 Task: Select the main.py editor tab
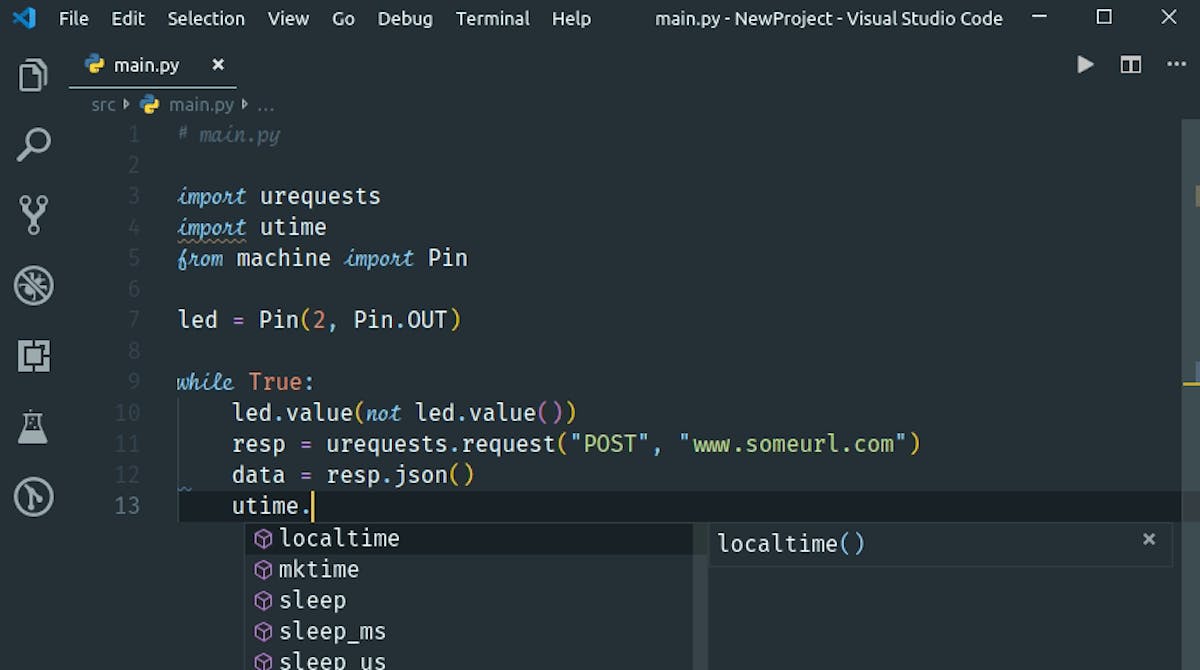click(145, 65)
